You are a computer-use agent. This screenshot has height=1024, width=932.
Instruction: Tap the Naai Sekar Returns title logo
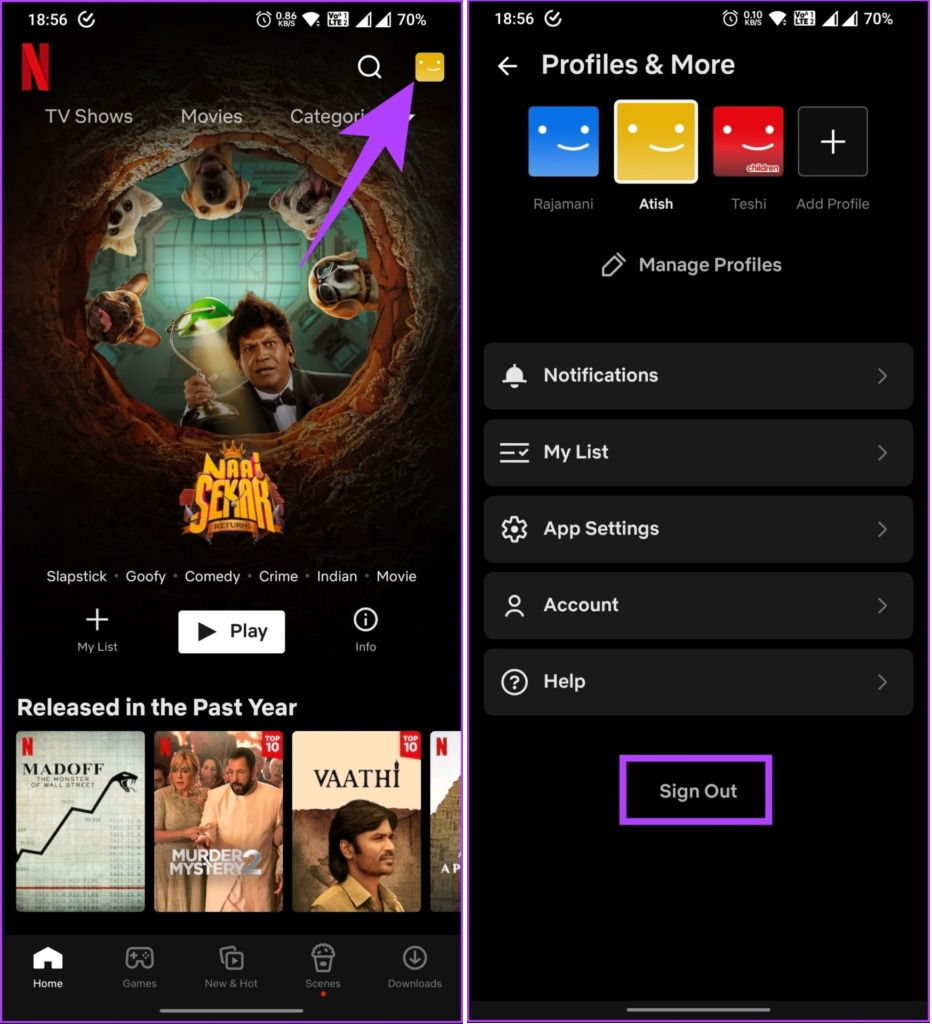pos(232,492)
